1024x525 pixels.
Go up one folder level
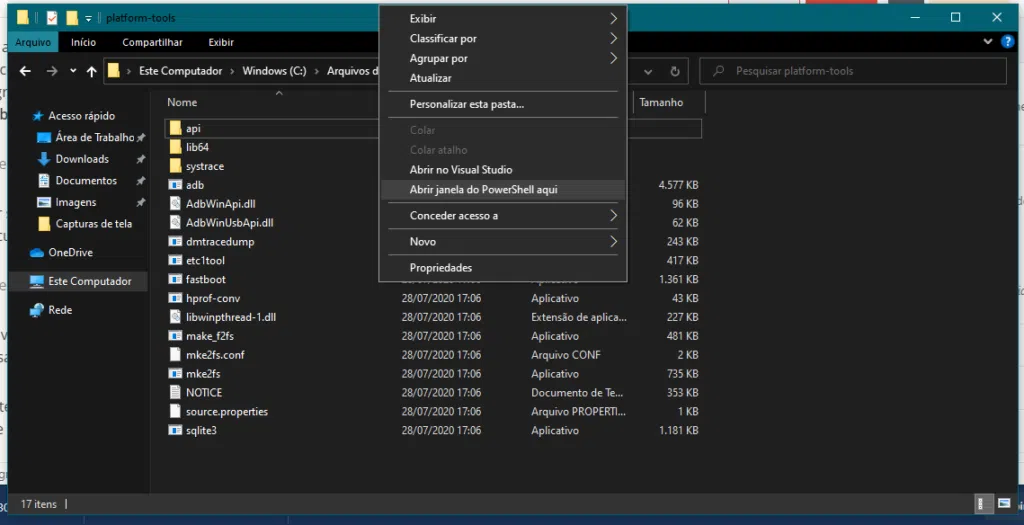coord(91,71)
